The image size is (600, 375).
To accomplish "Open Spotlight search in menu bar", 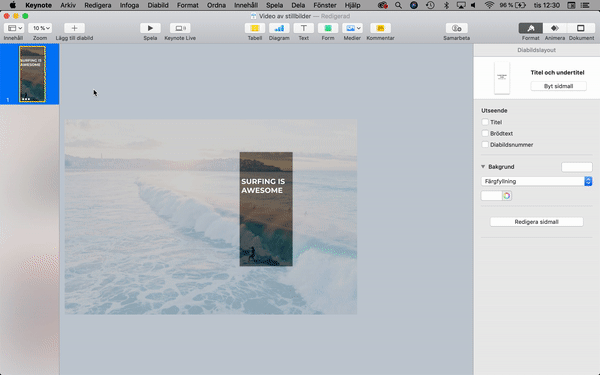I will pos(398,5).
